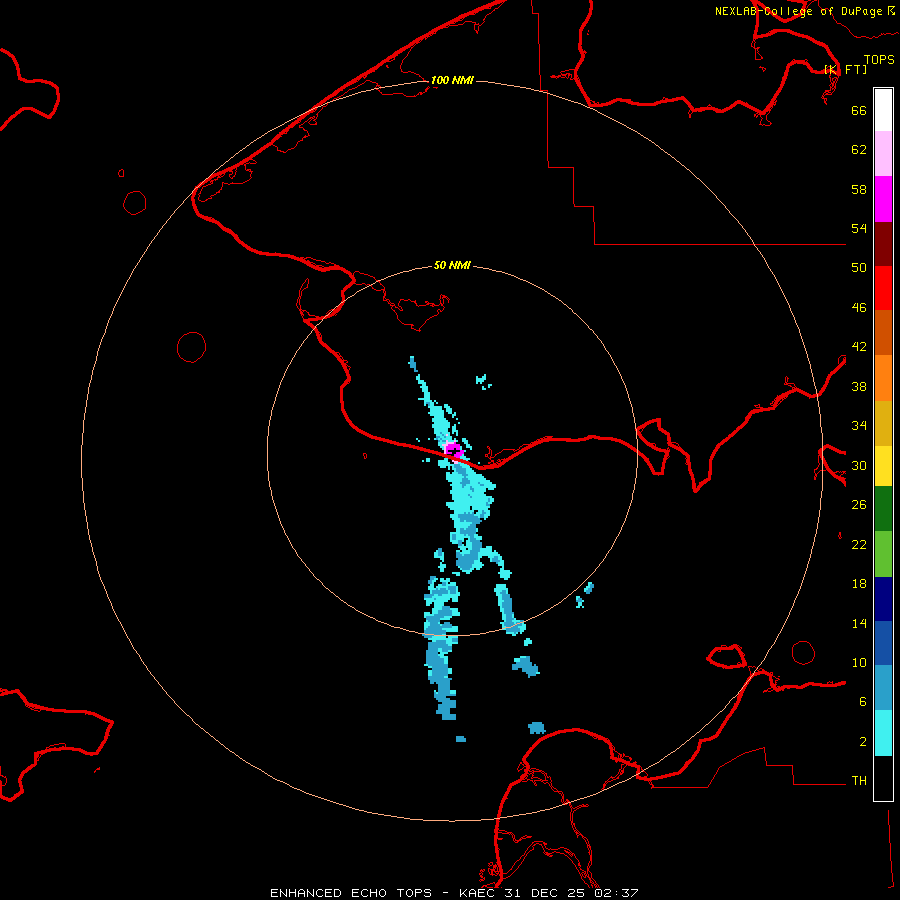The height and width of the screenshot is (900, 900).
Task: Pick the bright orange swatch in the scale
Action: (x=883, y=378)
